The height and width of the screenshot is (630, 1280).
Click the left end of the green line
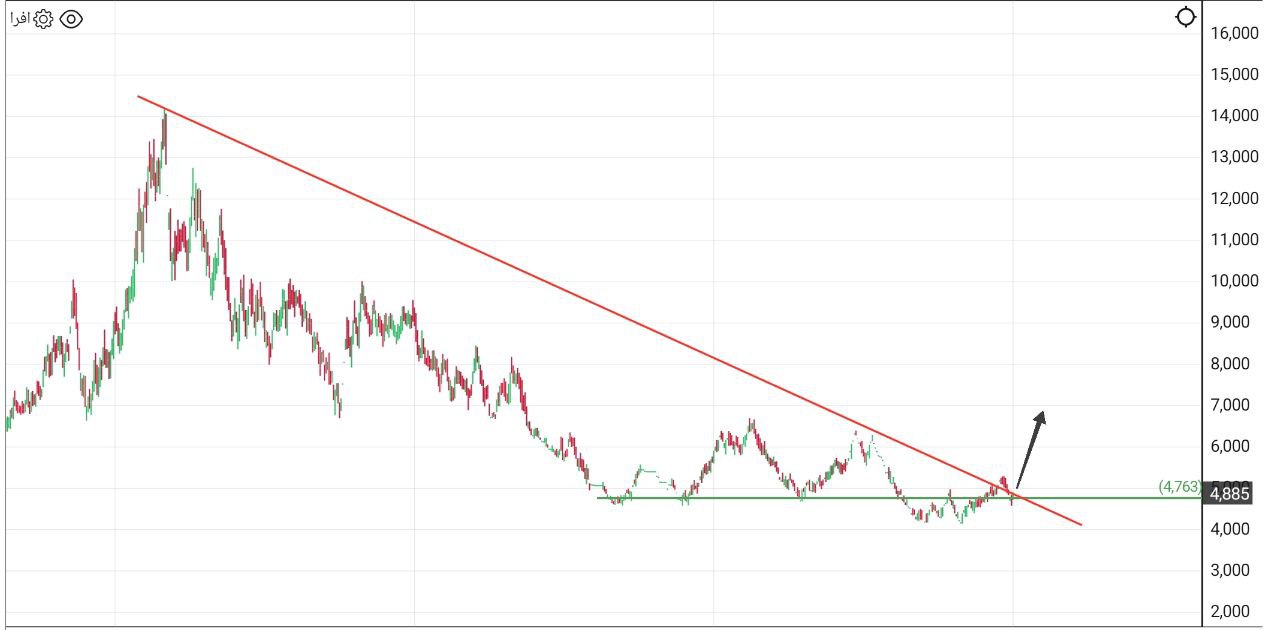point(600,497)
